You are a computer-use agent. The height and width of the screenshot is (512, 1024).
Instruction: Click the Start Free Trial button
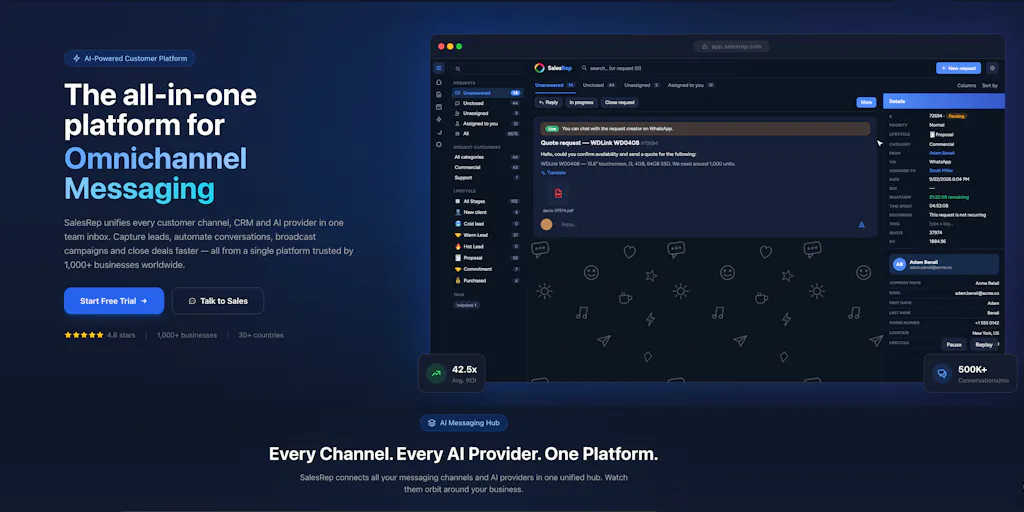coord(114,301)
